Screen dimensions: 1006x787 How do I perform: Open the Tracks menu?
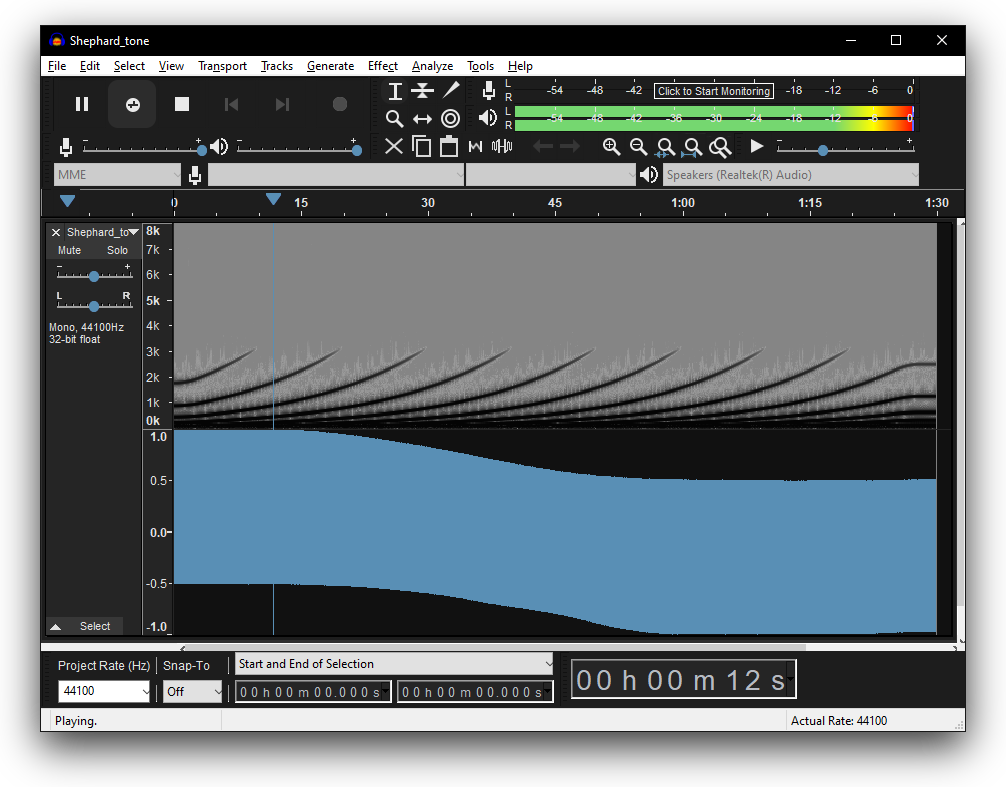click(277, 66)
